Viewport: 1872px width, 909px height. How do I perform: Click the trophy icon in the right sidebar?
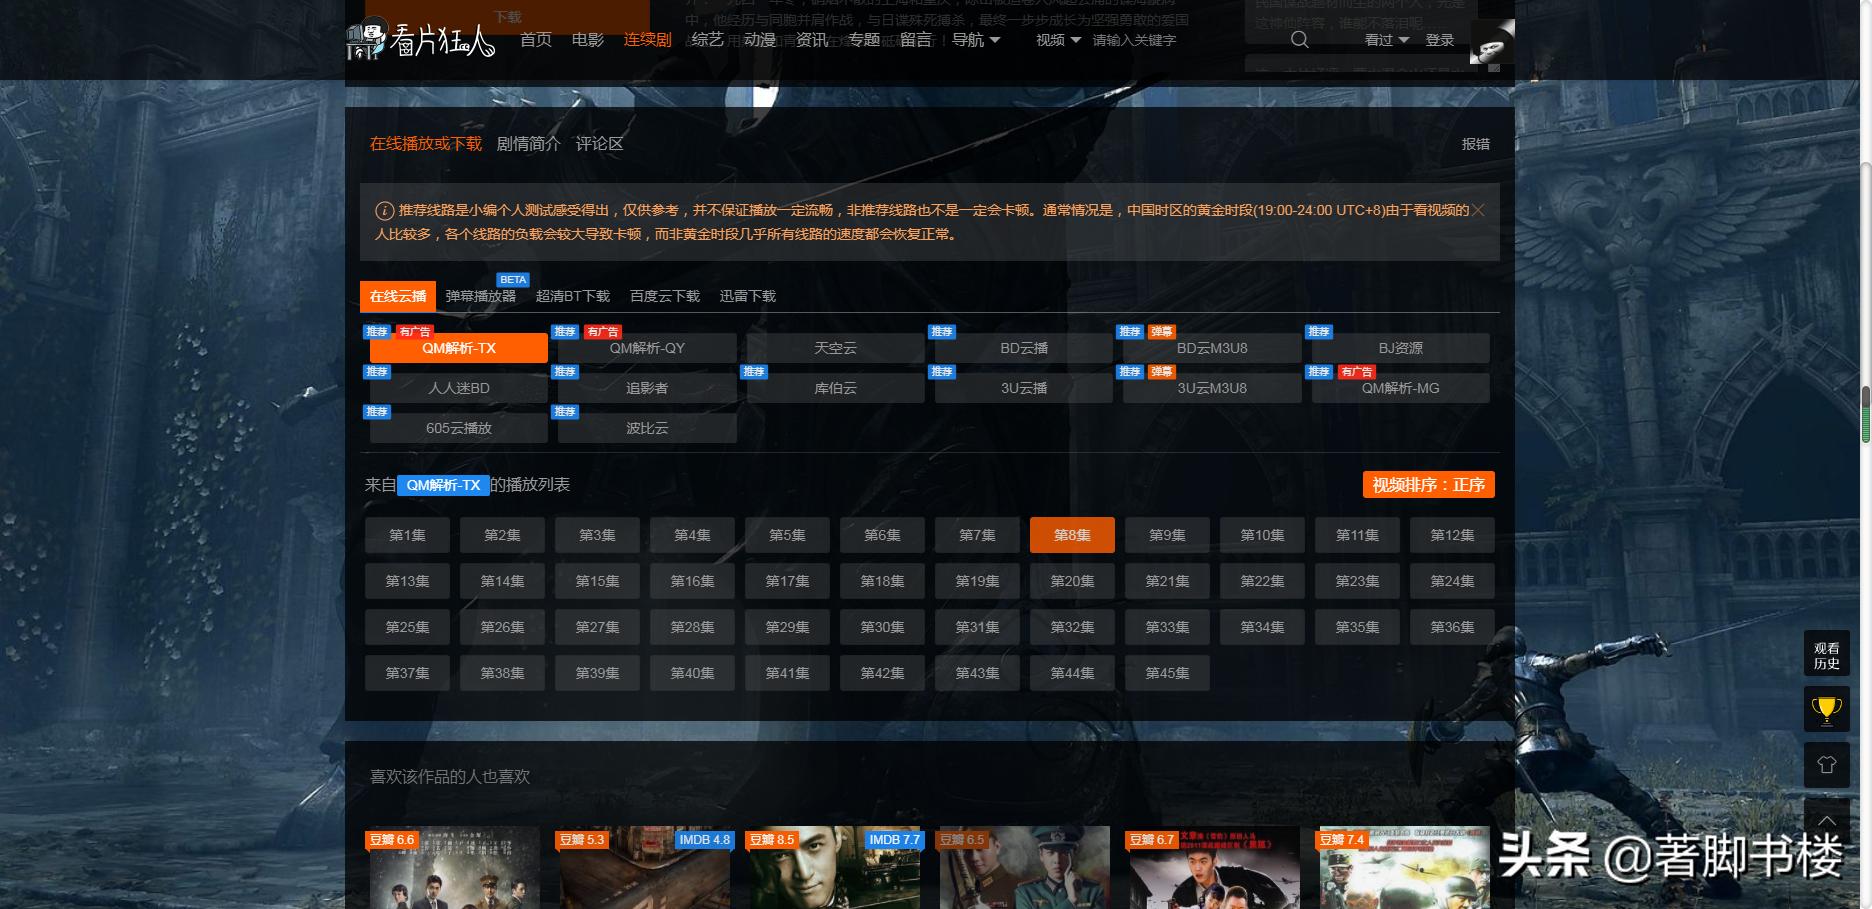pyautogui.click(x=1826, y=710)
